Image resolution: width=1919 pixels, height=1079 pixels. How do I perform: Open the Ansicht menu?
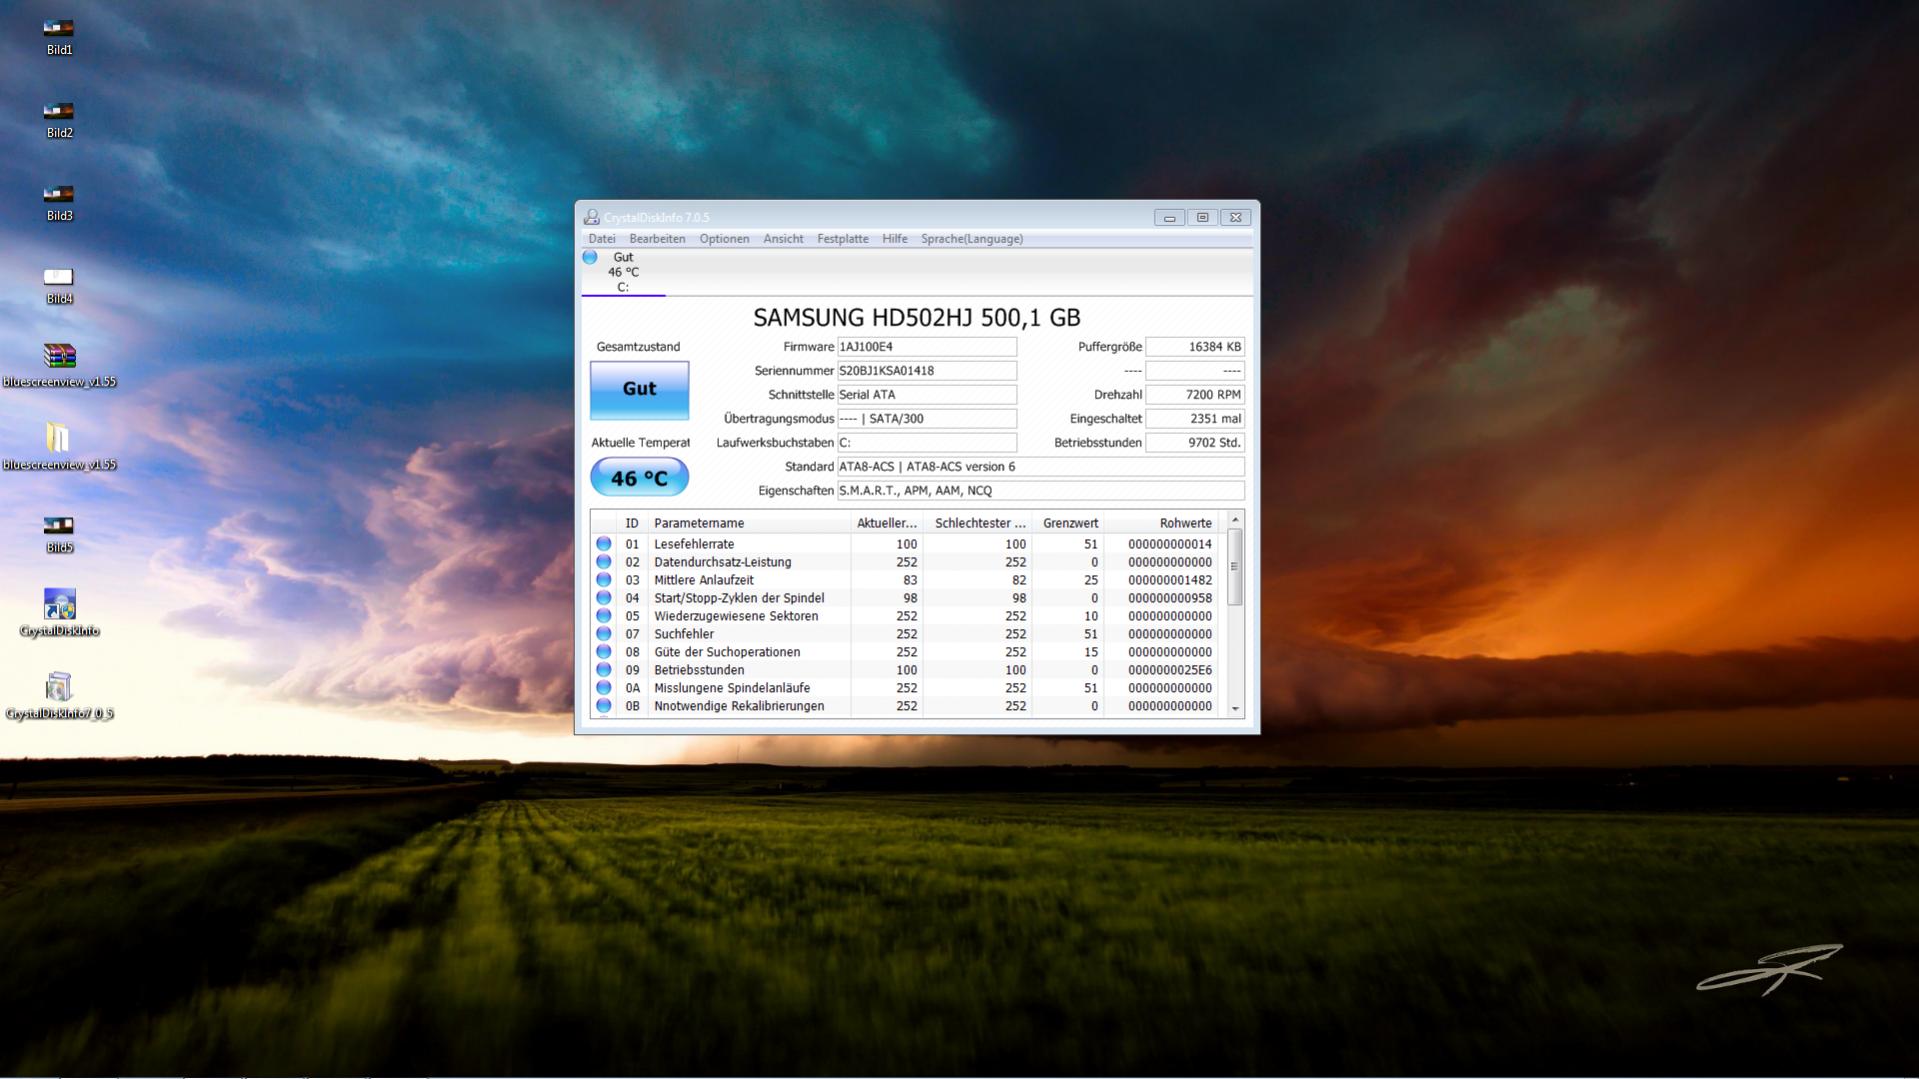[x=783, y=239]
